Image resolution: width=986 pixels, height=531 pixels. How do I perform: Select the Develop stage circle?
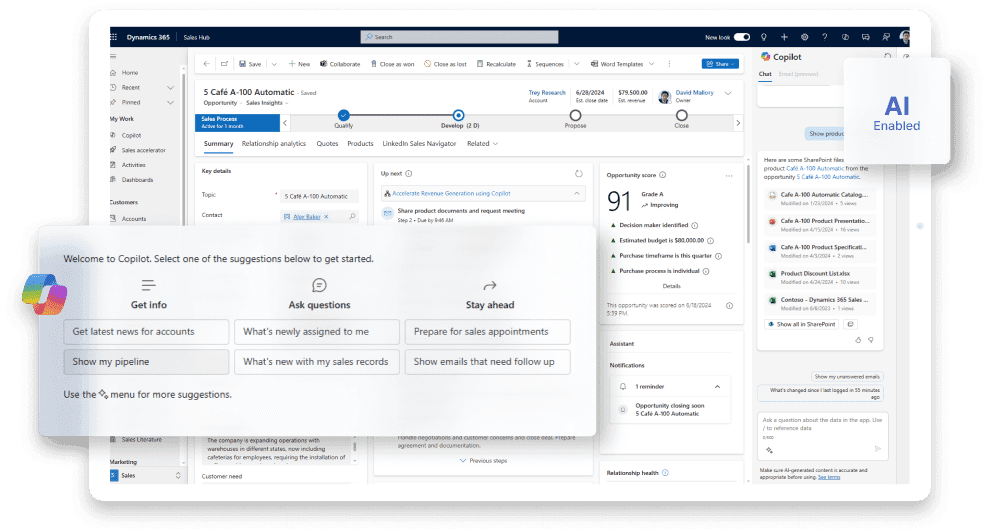[x=458, y=116]
